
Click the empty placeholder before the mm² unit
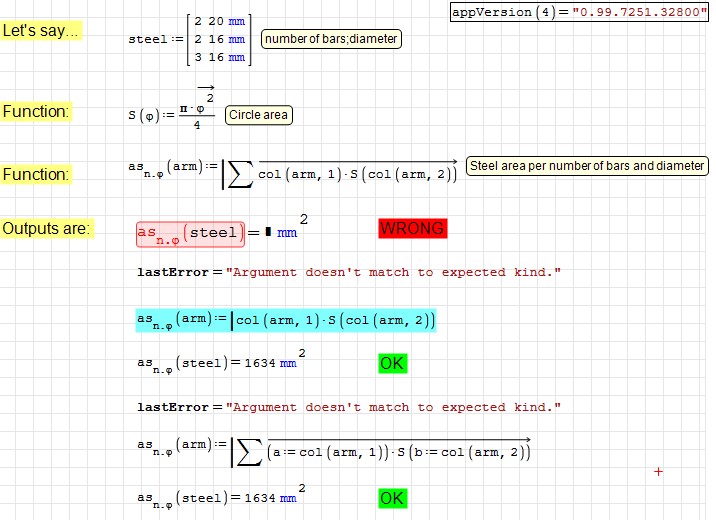[267, 233]
